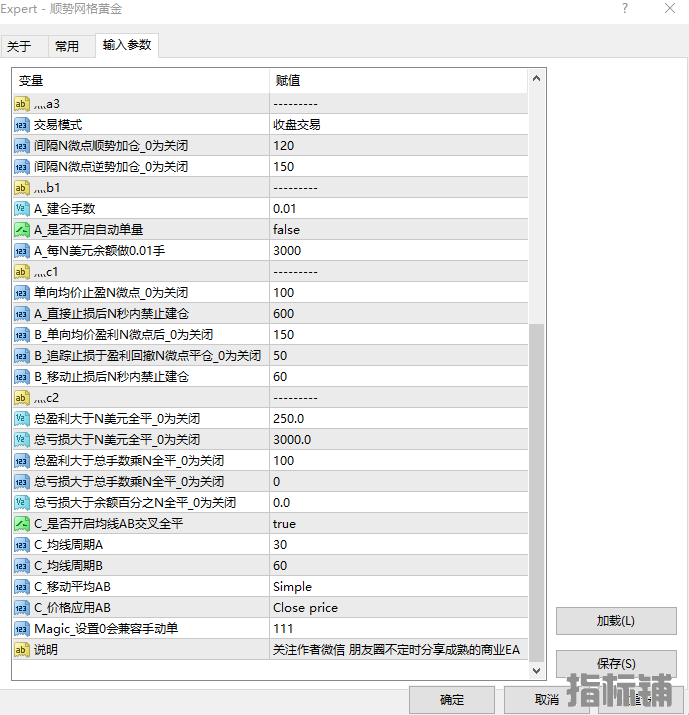Click the scrollbar down arrow
689x715 pixels.
click(x=537, y=671)
